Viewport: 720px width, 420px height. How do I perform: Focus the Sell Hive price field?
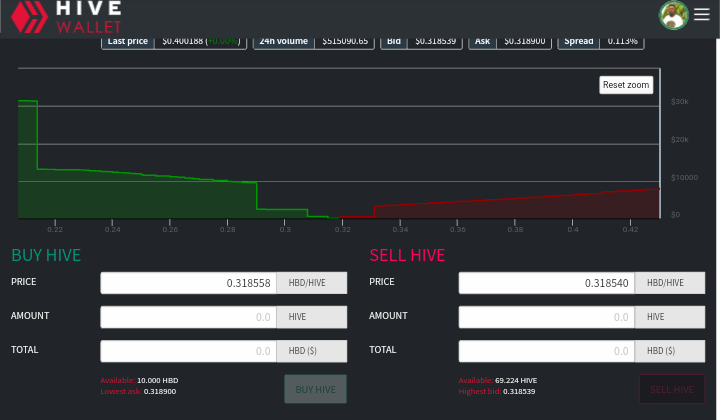click(546, 283)
